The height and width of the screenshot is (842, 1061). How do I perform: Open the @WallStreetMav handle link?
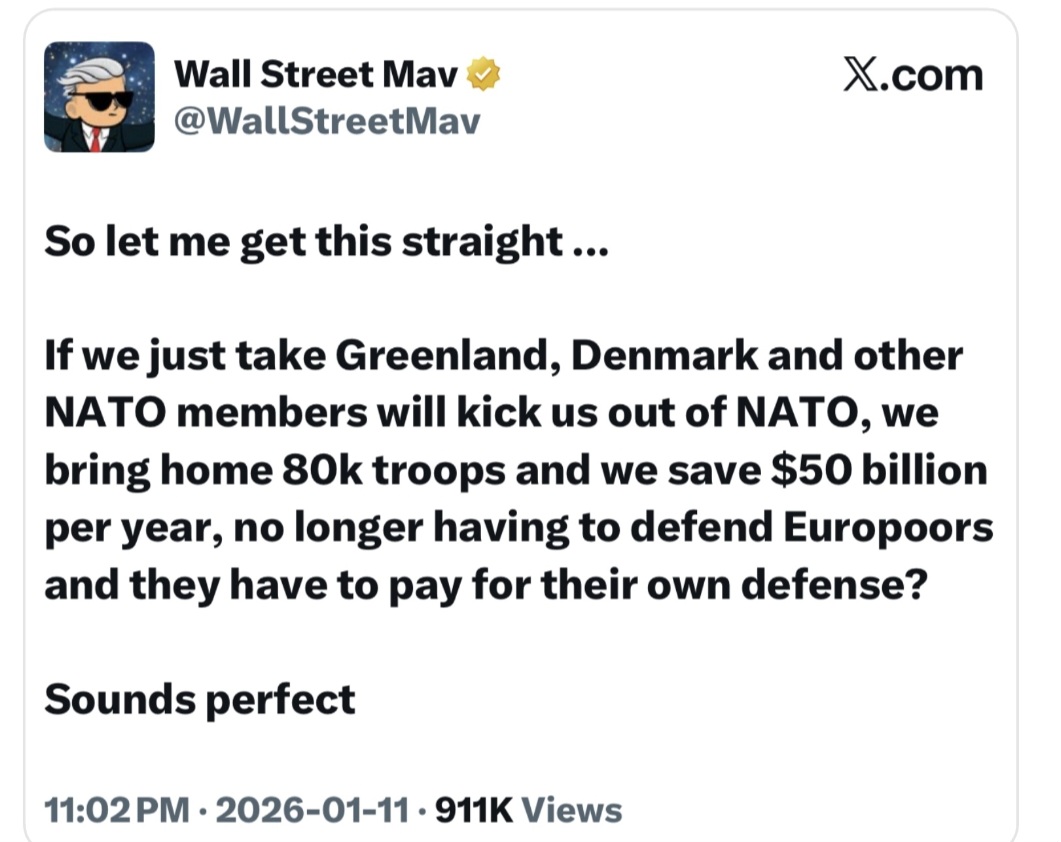click(x=327, y=122)
